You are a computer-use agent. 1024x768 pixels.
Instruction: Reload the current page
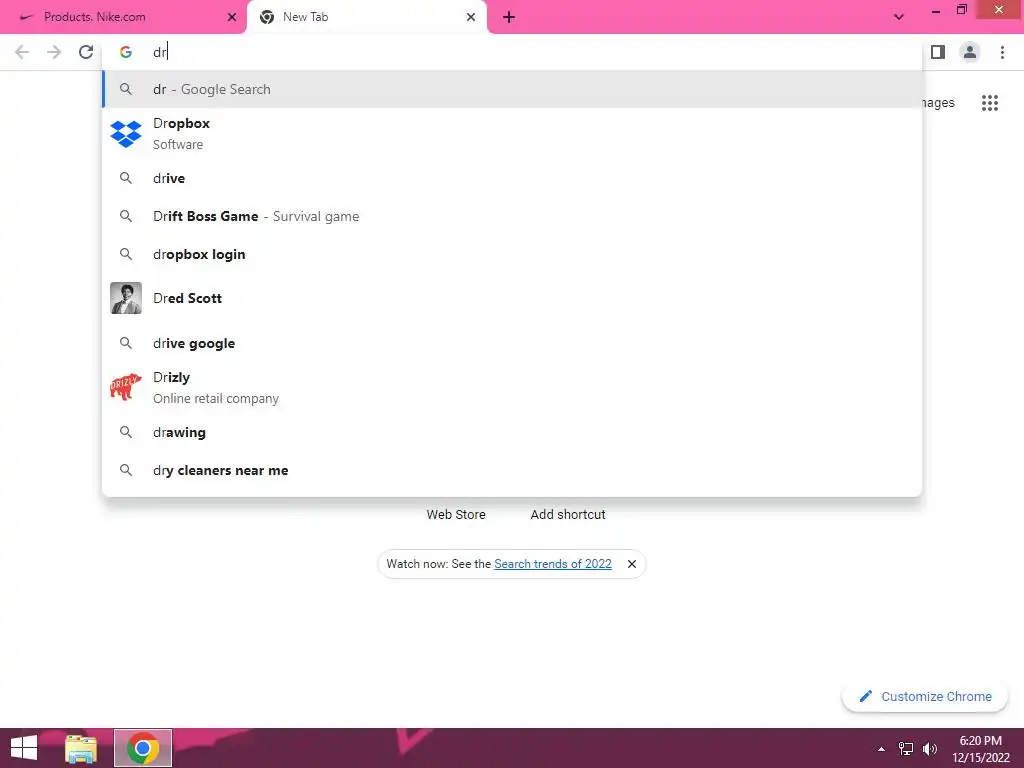[x=86, y=52]
